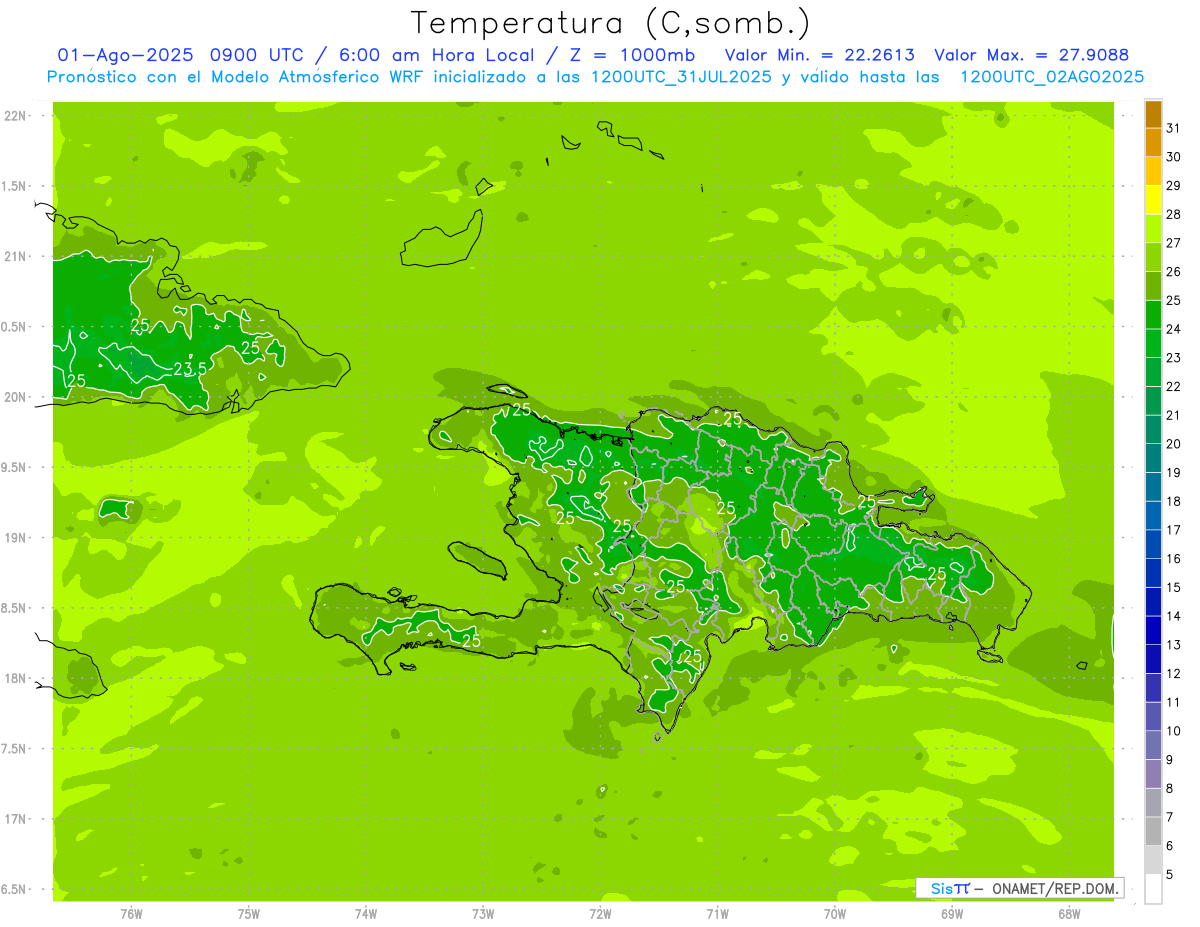Click colorbar swatch between 19 and 20
This screenshot has height=927, width=1200.
pos(1153,459)
